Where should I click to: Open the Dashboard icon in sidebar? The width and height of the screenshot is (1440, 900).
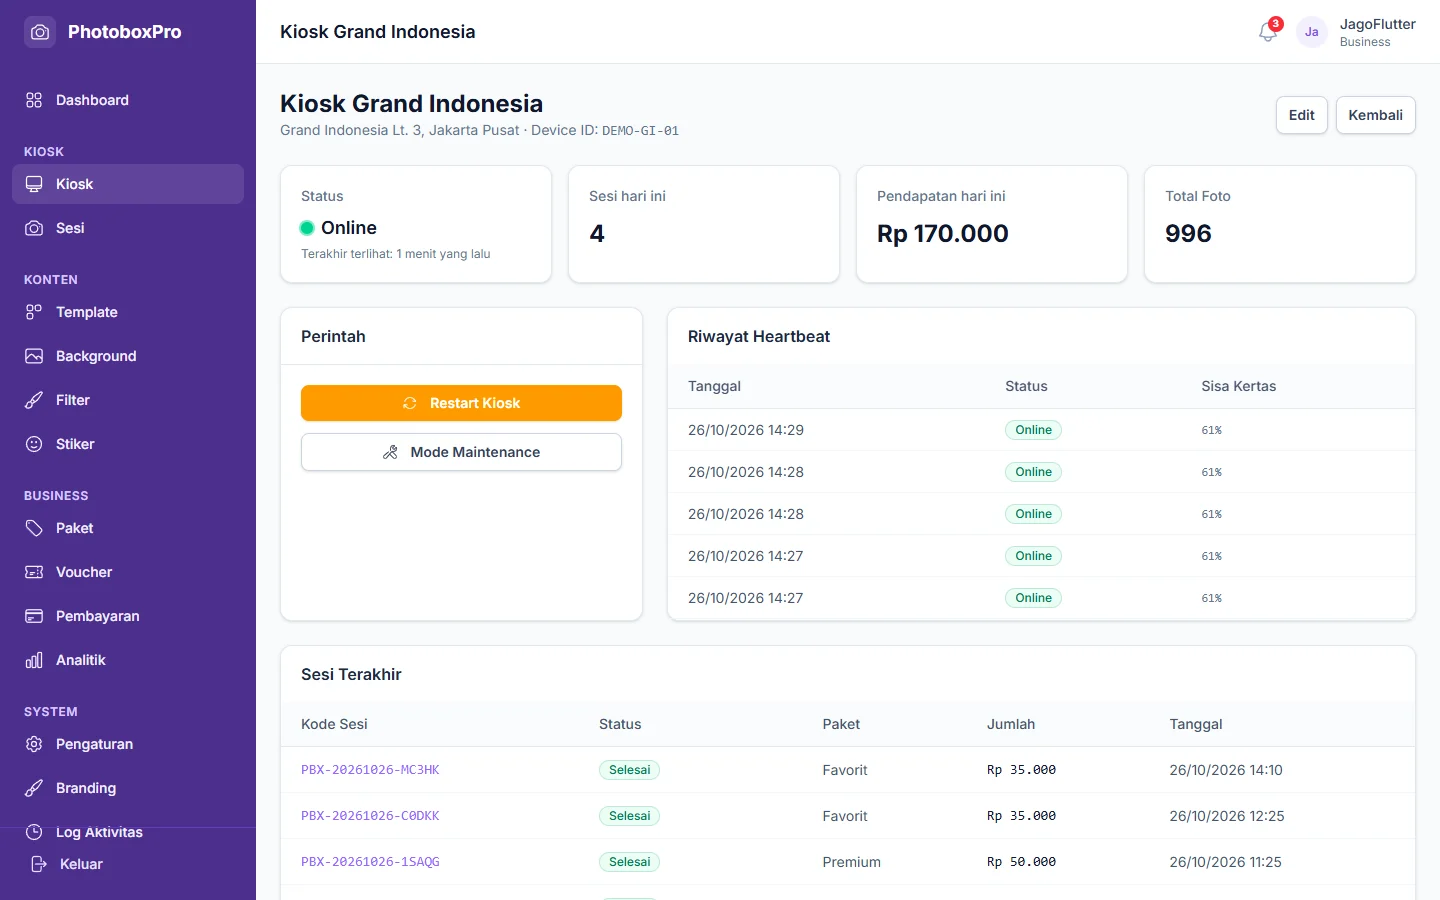click(34, 100)
